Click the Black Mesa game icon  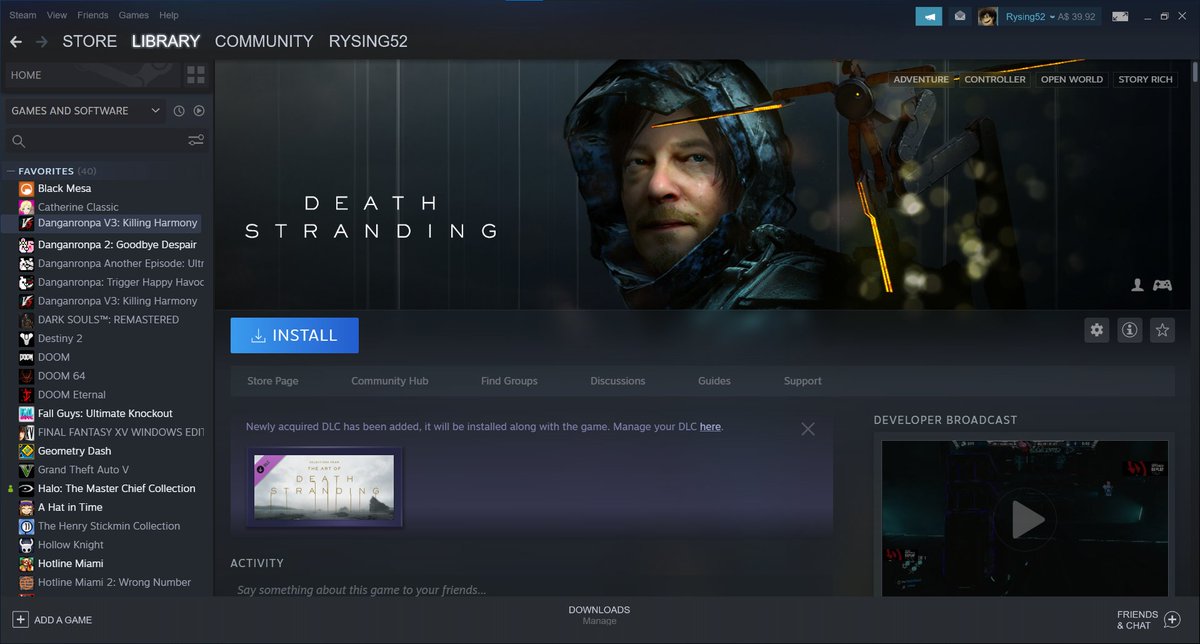point(27,188)
